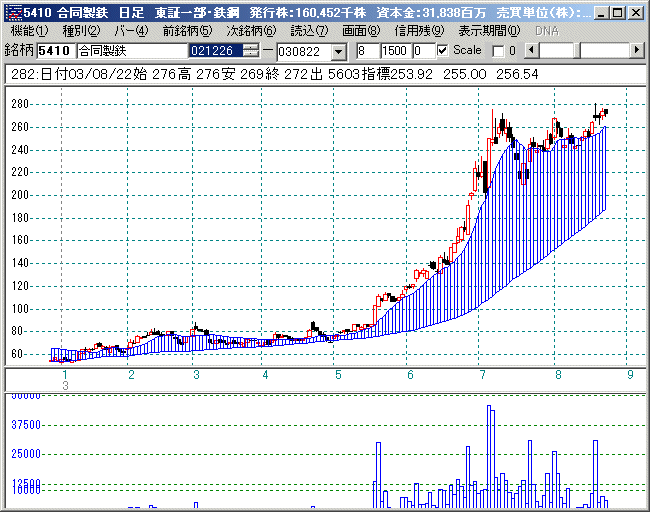Image resolution: width=650 pixels, height=512 pixels.
Task: Click the input field containing 1500
Action: click(x=393, y=50)
